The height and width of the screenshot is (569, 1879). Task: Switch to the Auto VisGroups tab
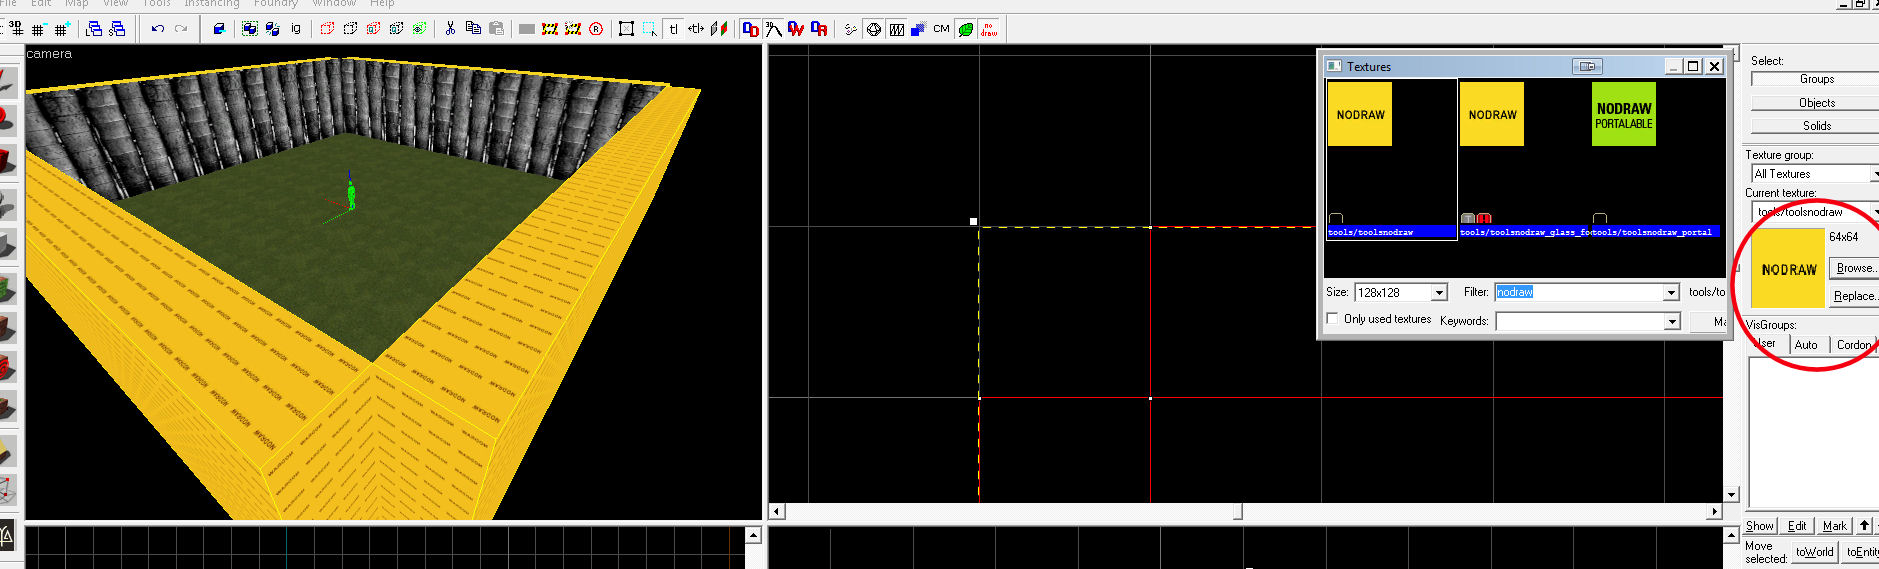click(x=1805, y=345)
